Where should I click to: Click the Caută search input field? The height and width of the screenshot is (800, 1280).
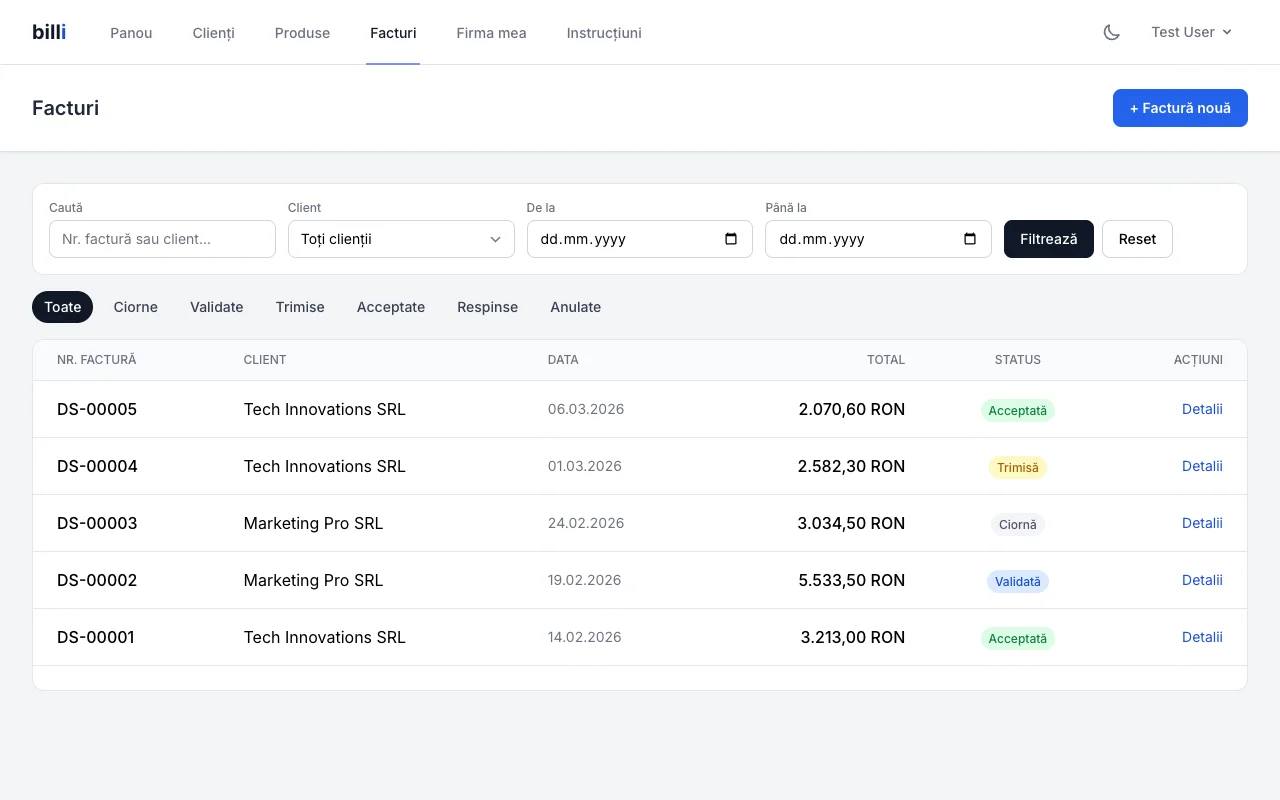[x=162, y=239]
